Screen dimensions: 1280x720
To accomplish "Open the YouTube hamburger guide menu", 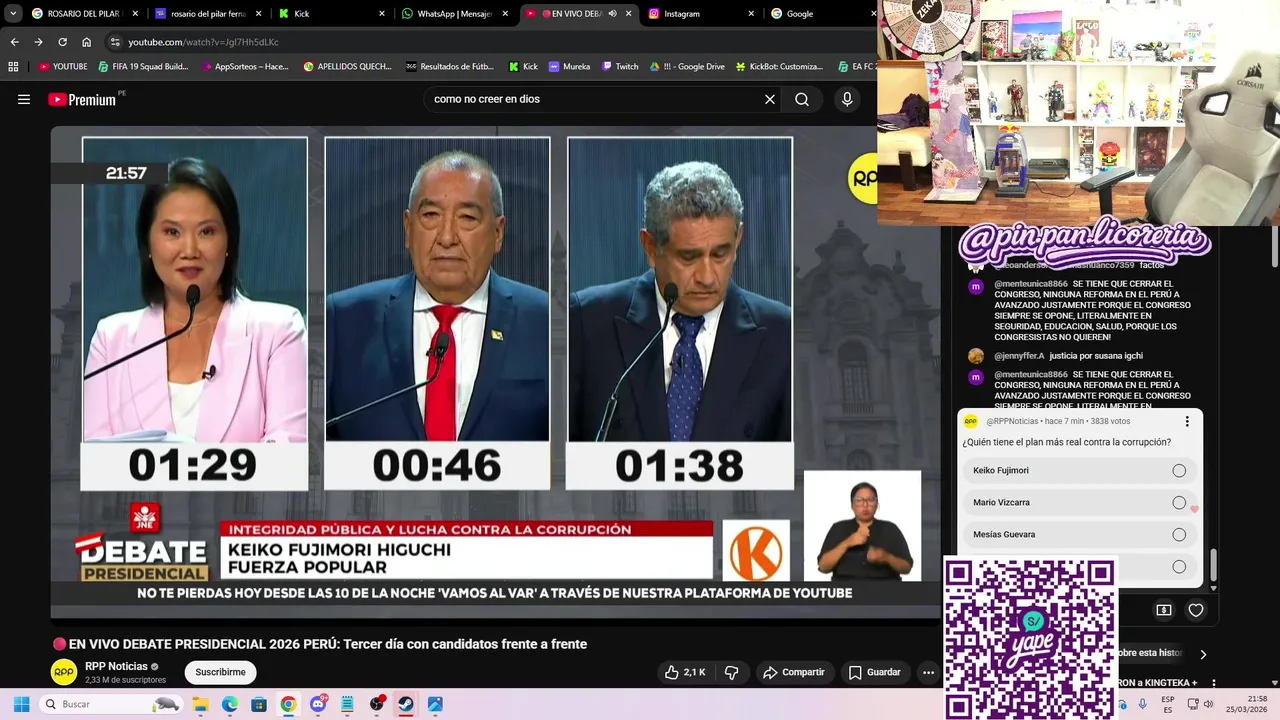I will pos(24,99).
